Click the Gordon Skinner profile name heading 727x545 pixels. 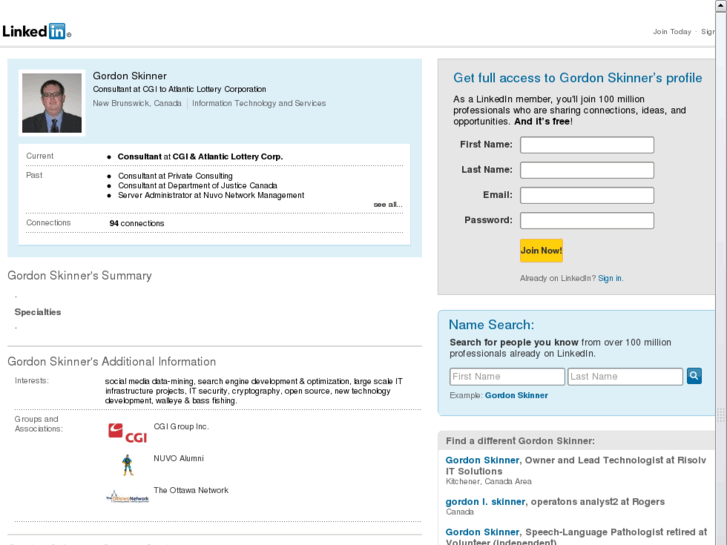[x=129, y=76]
